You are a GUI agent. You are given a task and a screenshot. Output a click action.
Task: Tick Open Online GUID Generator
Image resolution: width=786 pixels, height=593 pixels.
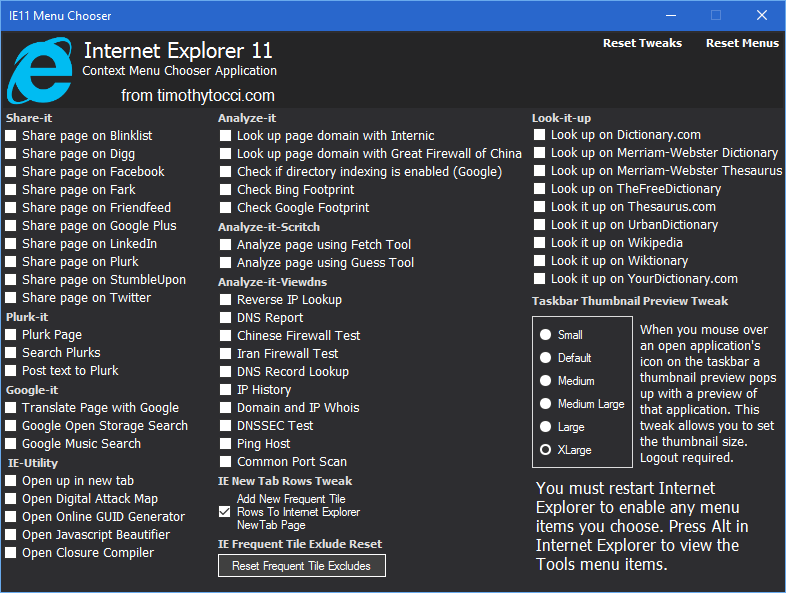(11, 517)
